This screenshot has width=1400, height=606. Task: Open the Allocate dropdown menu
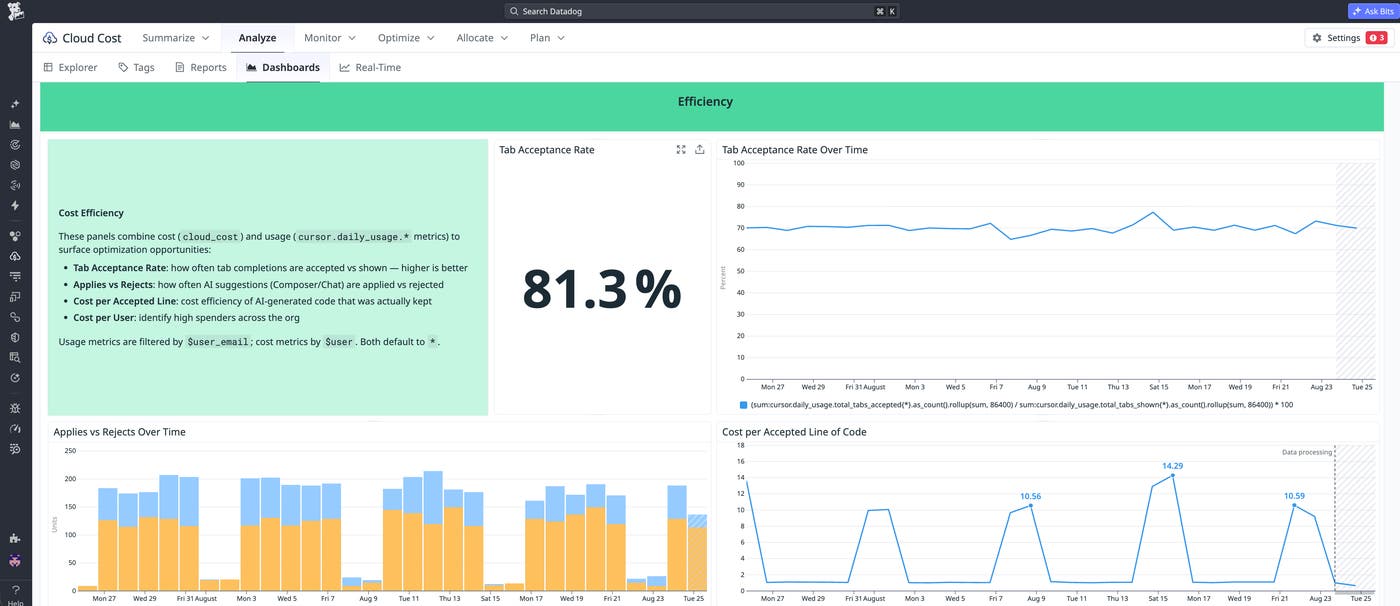click(x=483, y=38)
